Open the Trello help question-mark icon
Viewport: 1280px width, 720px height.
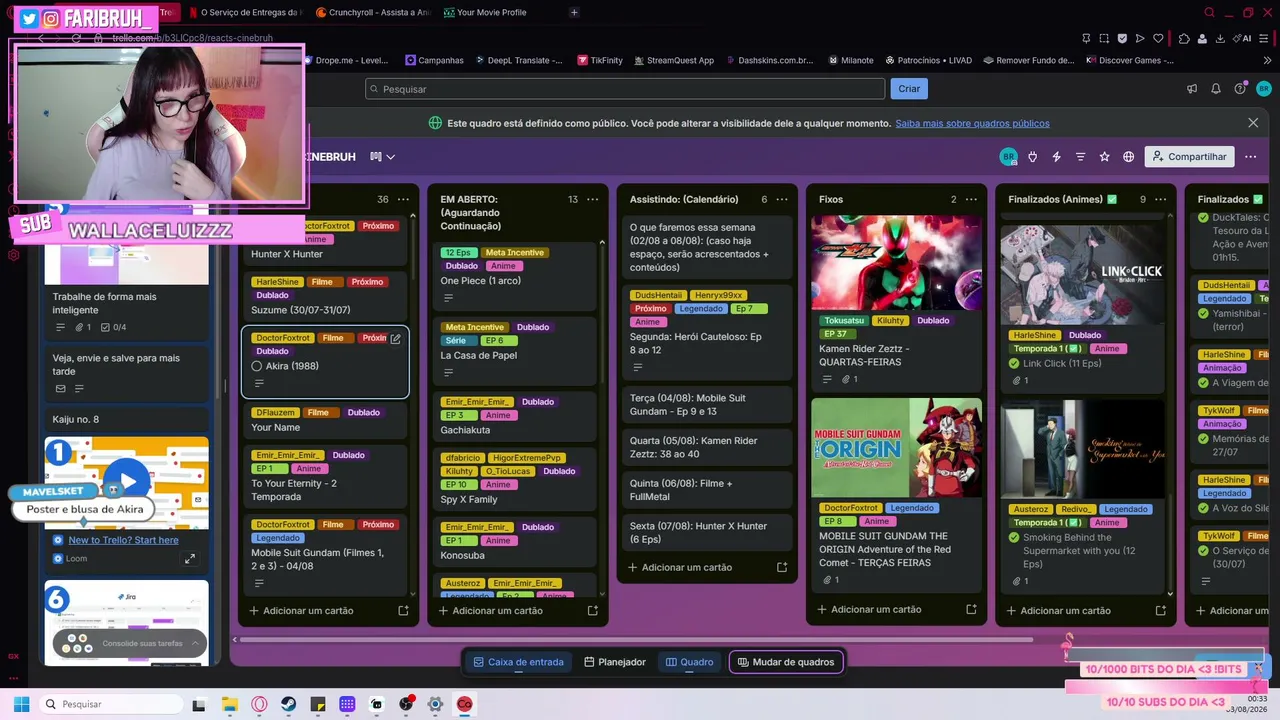click(x=1240, y=89)
